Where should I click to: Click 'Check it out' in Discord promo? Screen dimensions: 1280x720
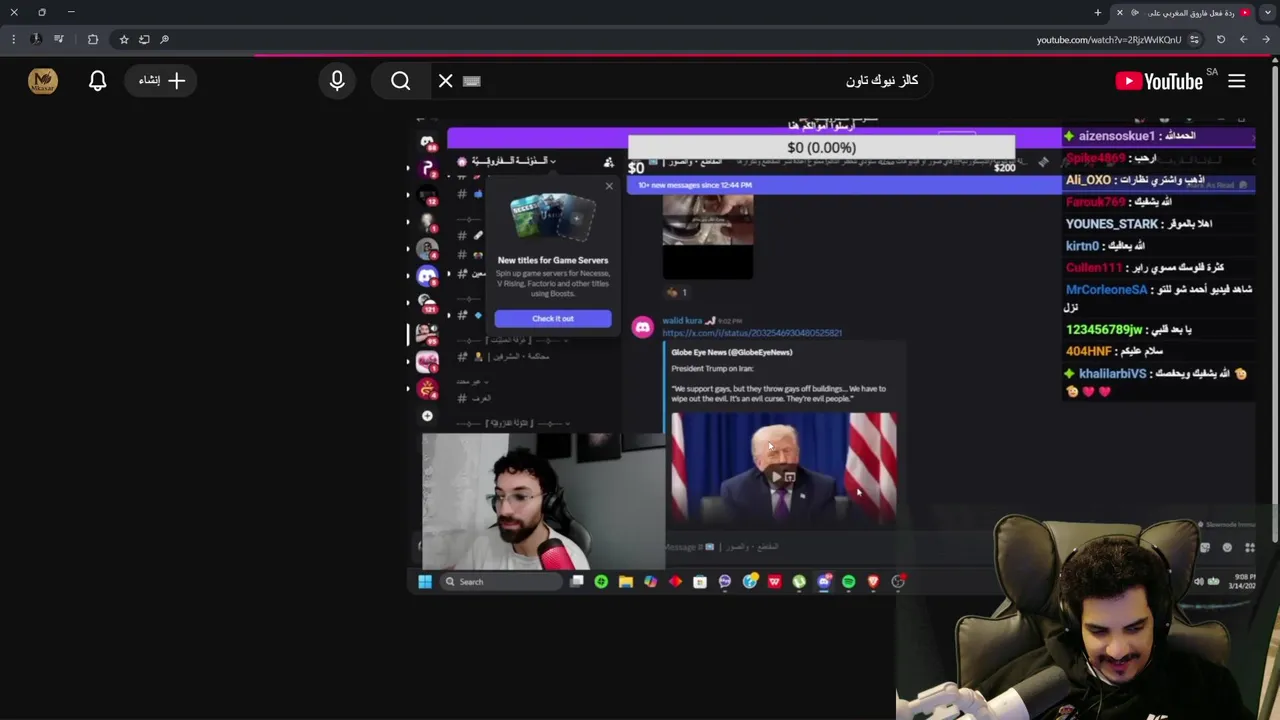pos(553,318)
